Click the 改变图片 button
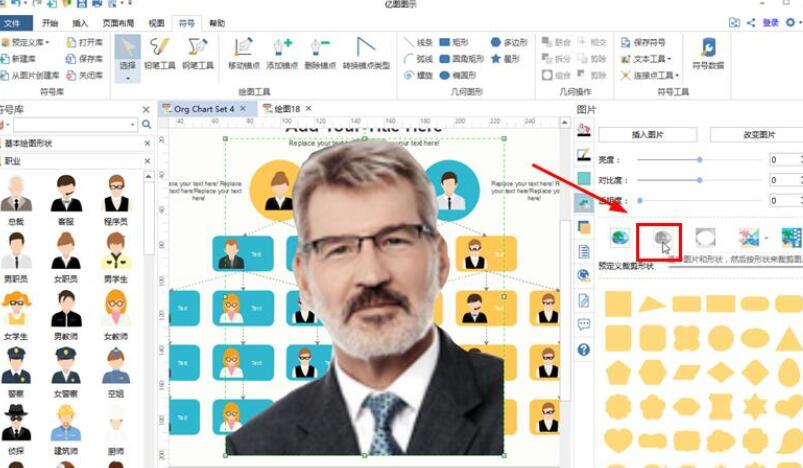Screen dimensions: 803x468 (x=758, y=135)
